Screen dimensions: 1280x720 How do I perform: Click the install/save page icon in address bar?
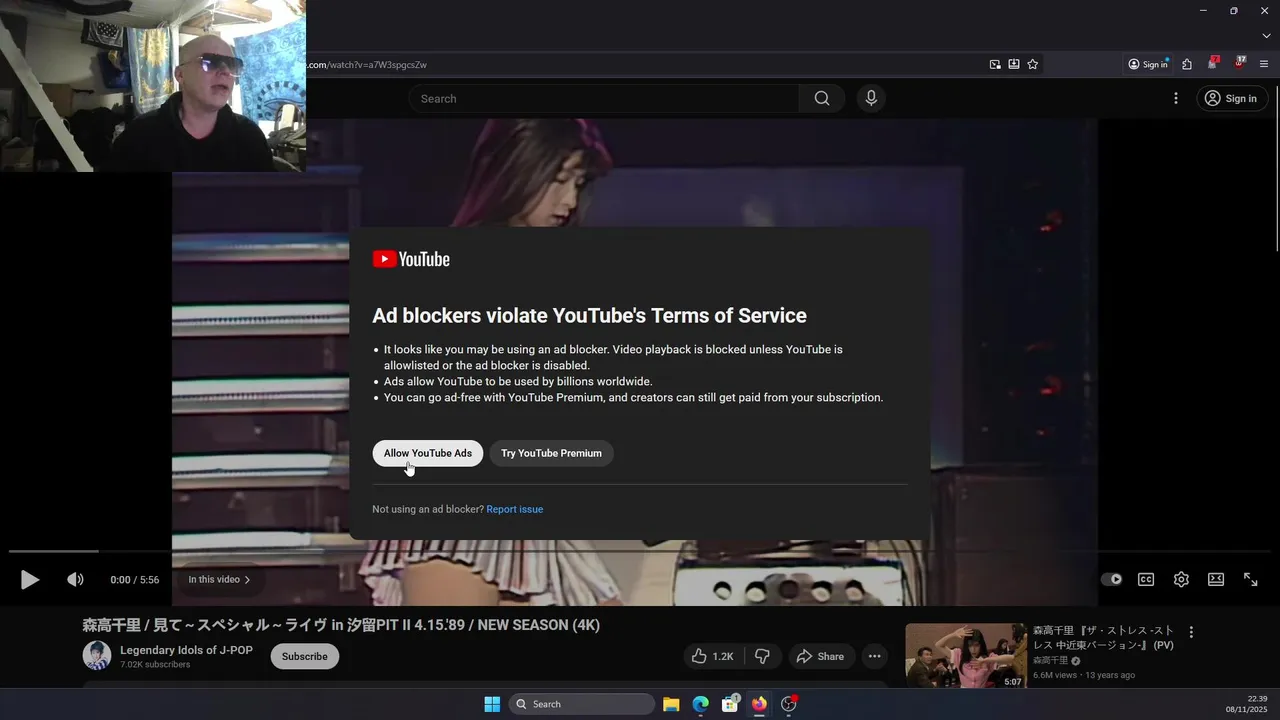1014,64
